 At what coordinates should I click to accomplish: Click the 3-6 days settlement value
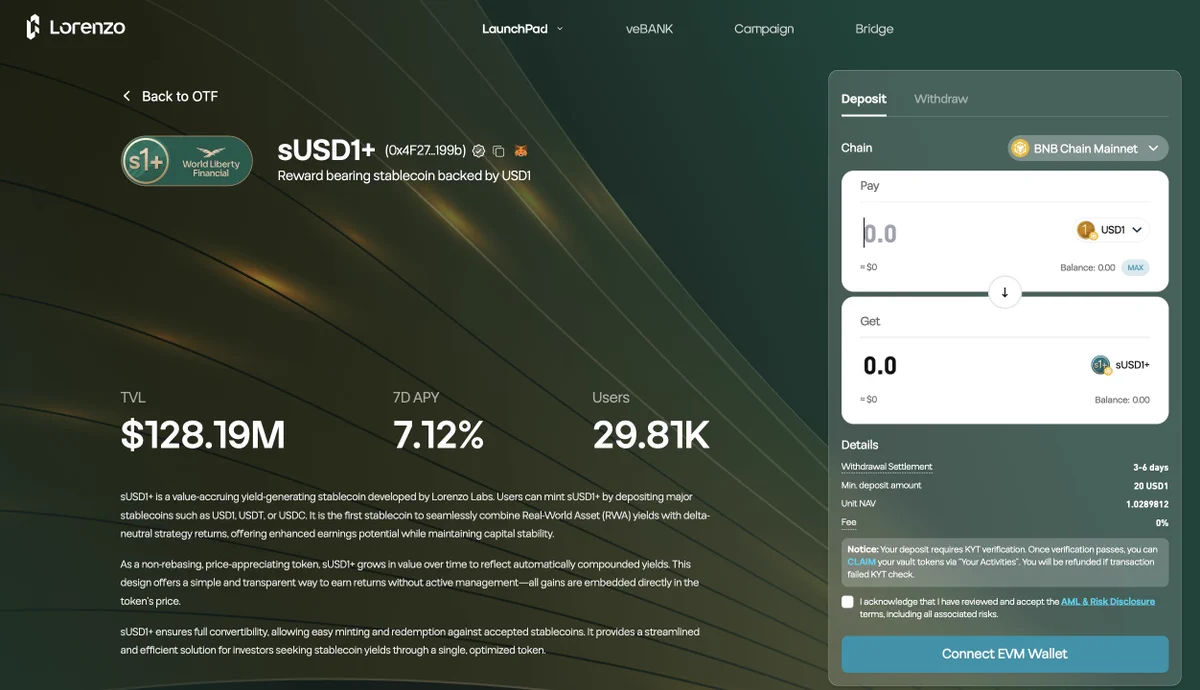click(1150, 467)
